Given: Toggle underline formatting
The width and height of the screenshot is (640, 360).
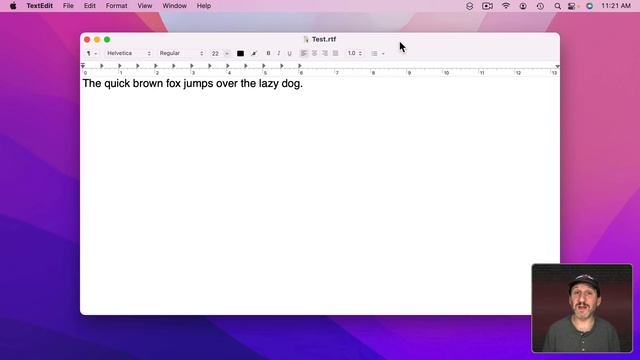Looking at the screenshot, I should click(289, 53).
